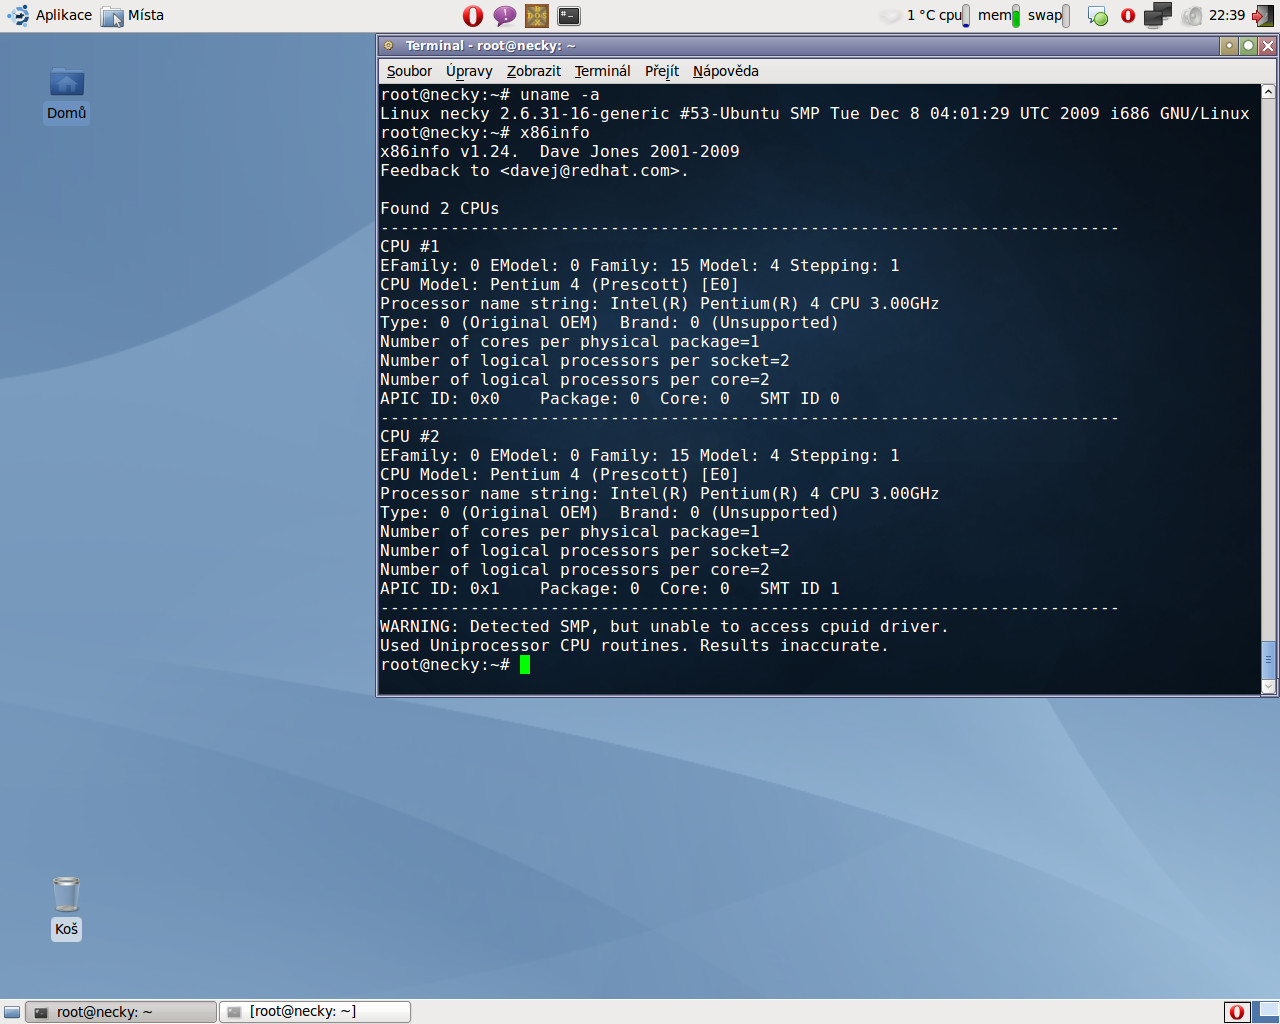Open the Soubor menu in terminal
Viewport: 1280px width, 1024px height.
pyautogui.click(x=409, y=71)
